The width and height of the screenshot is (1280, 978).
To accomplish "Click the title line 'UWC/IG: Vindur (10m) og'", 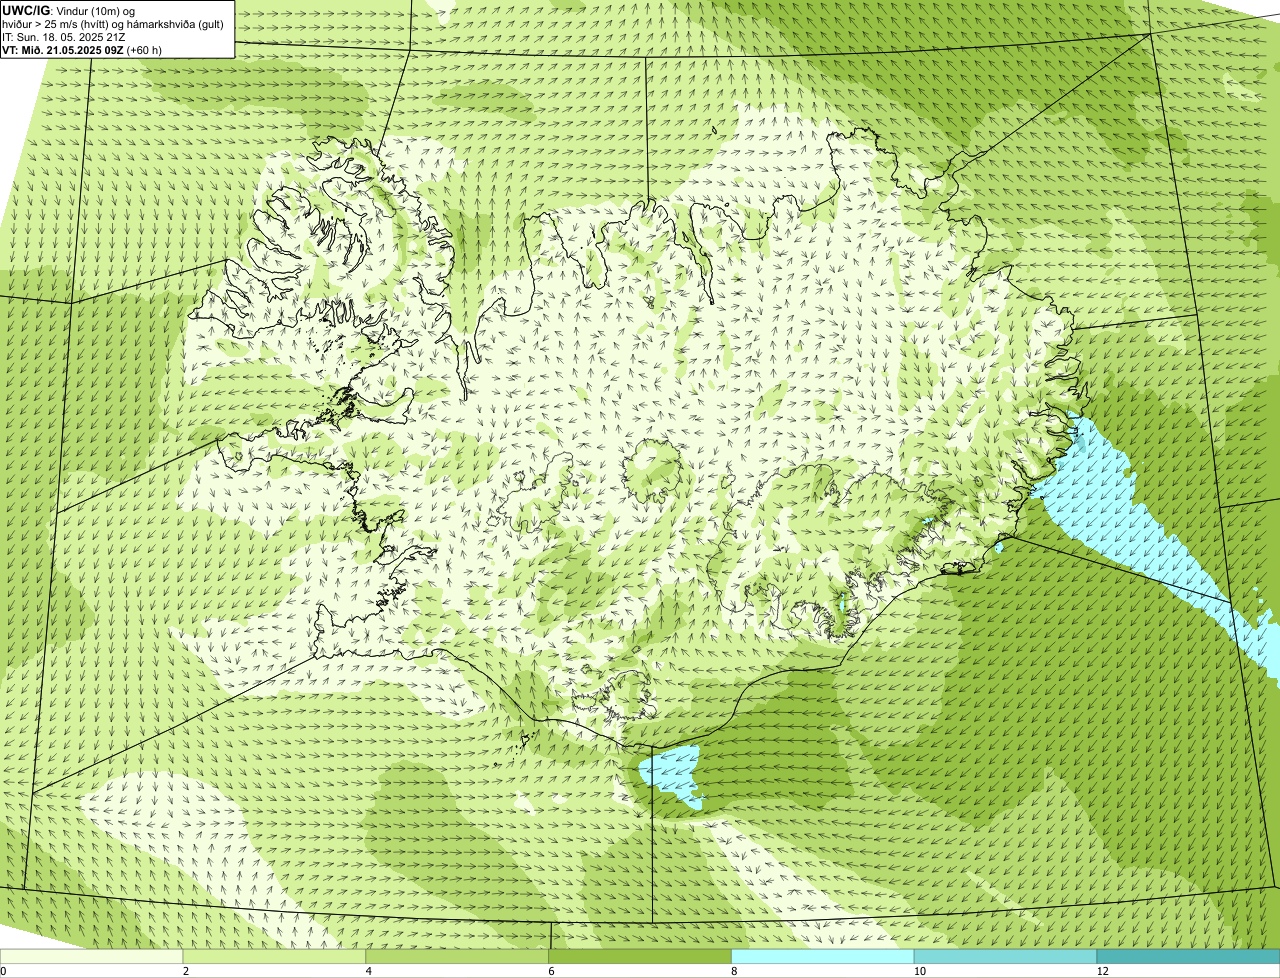I will 69,10.
